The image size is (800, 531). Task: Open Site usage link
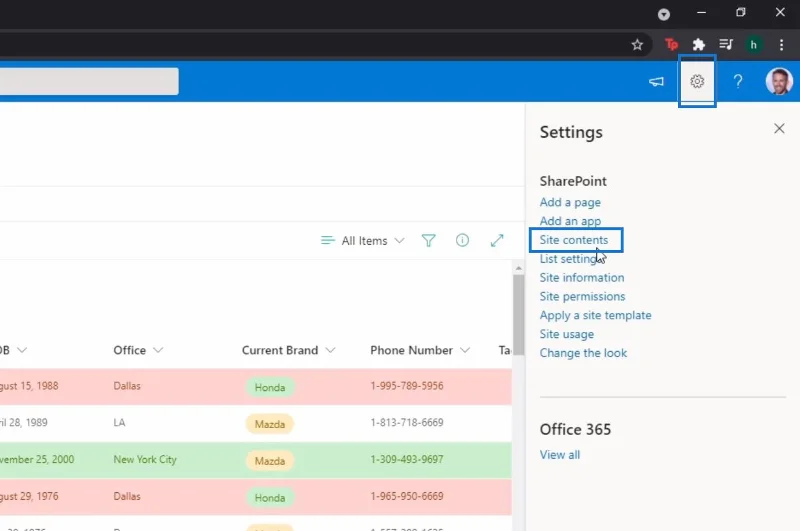[x=566, y=334]
